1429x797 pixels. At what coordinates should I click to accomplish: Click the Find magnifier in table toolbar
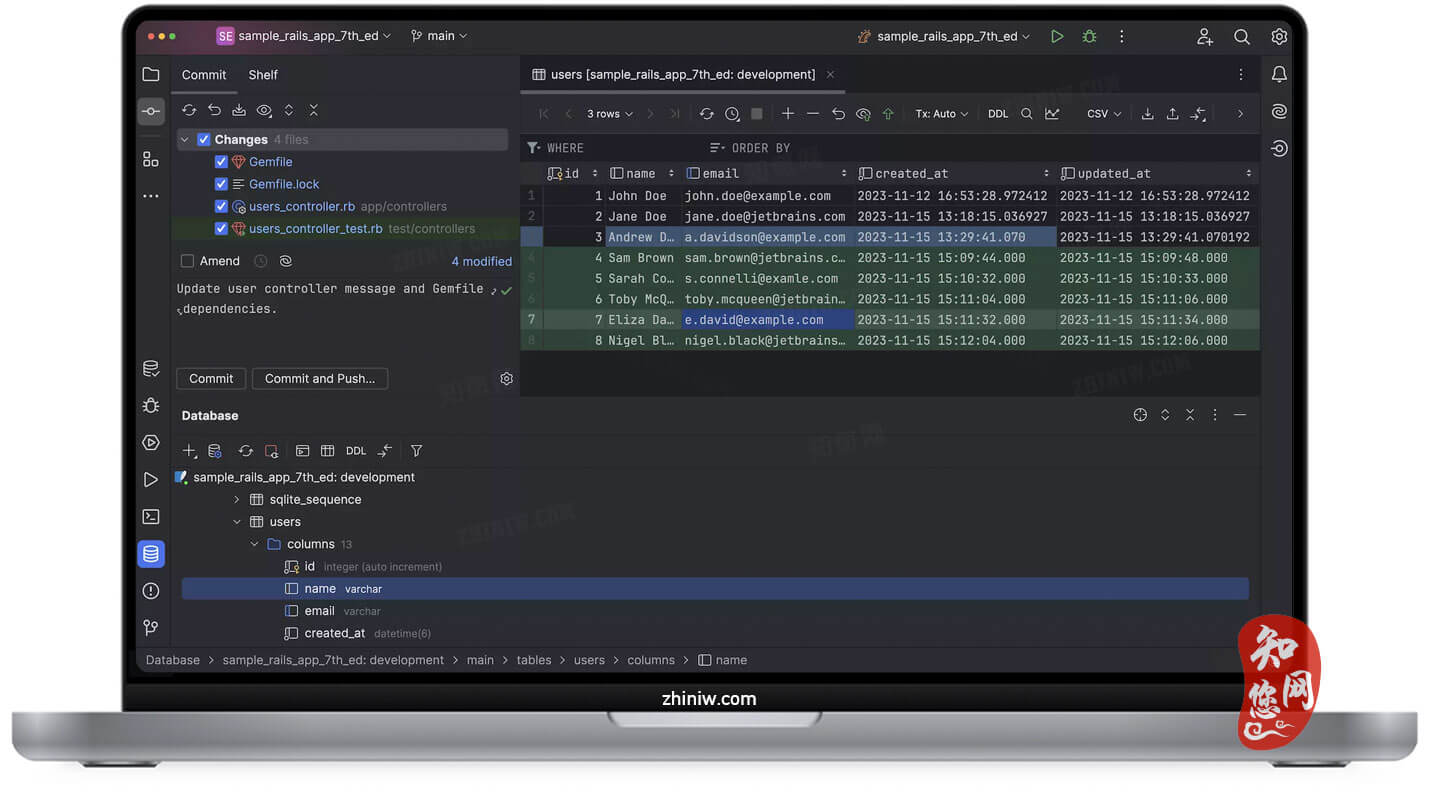[x=1027, y=114]
